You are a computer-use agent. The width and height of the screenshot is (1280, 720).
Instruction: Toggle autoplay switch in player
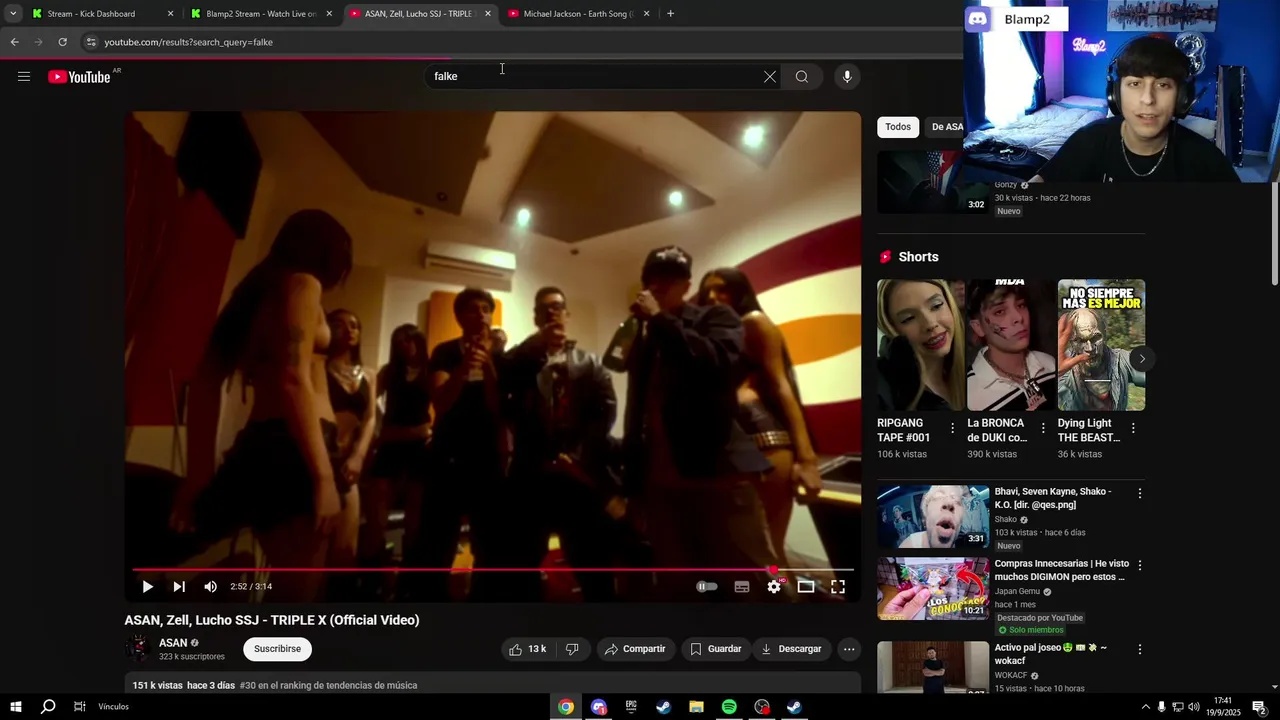click(x=707, y=587)
